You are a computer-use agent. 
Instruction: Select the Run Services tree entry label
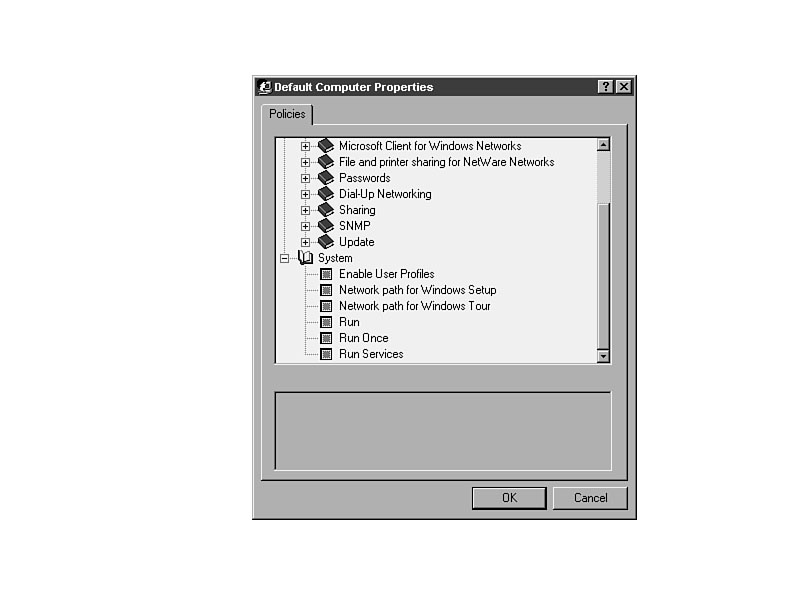point(371,354)
